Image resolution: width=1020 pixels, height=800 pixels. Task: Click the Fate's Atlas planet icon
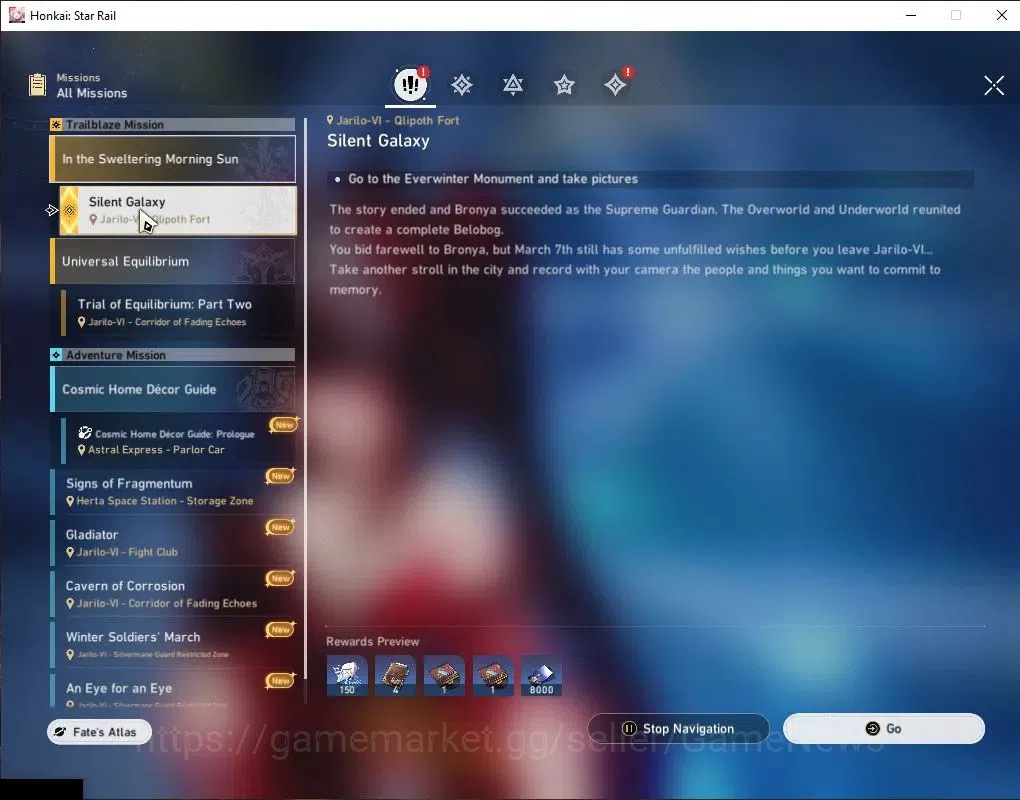click(60, 732)
